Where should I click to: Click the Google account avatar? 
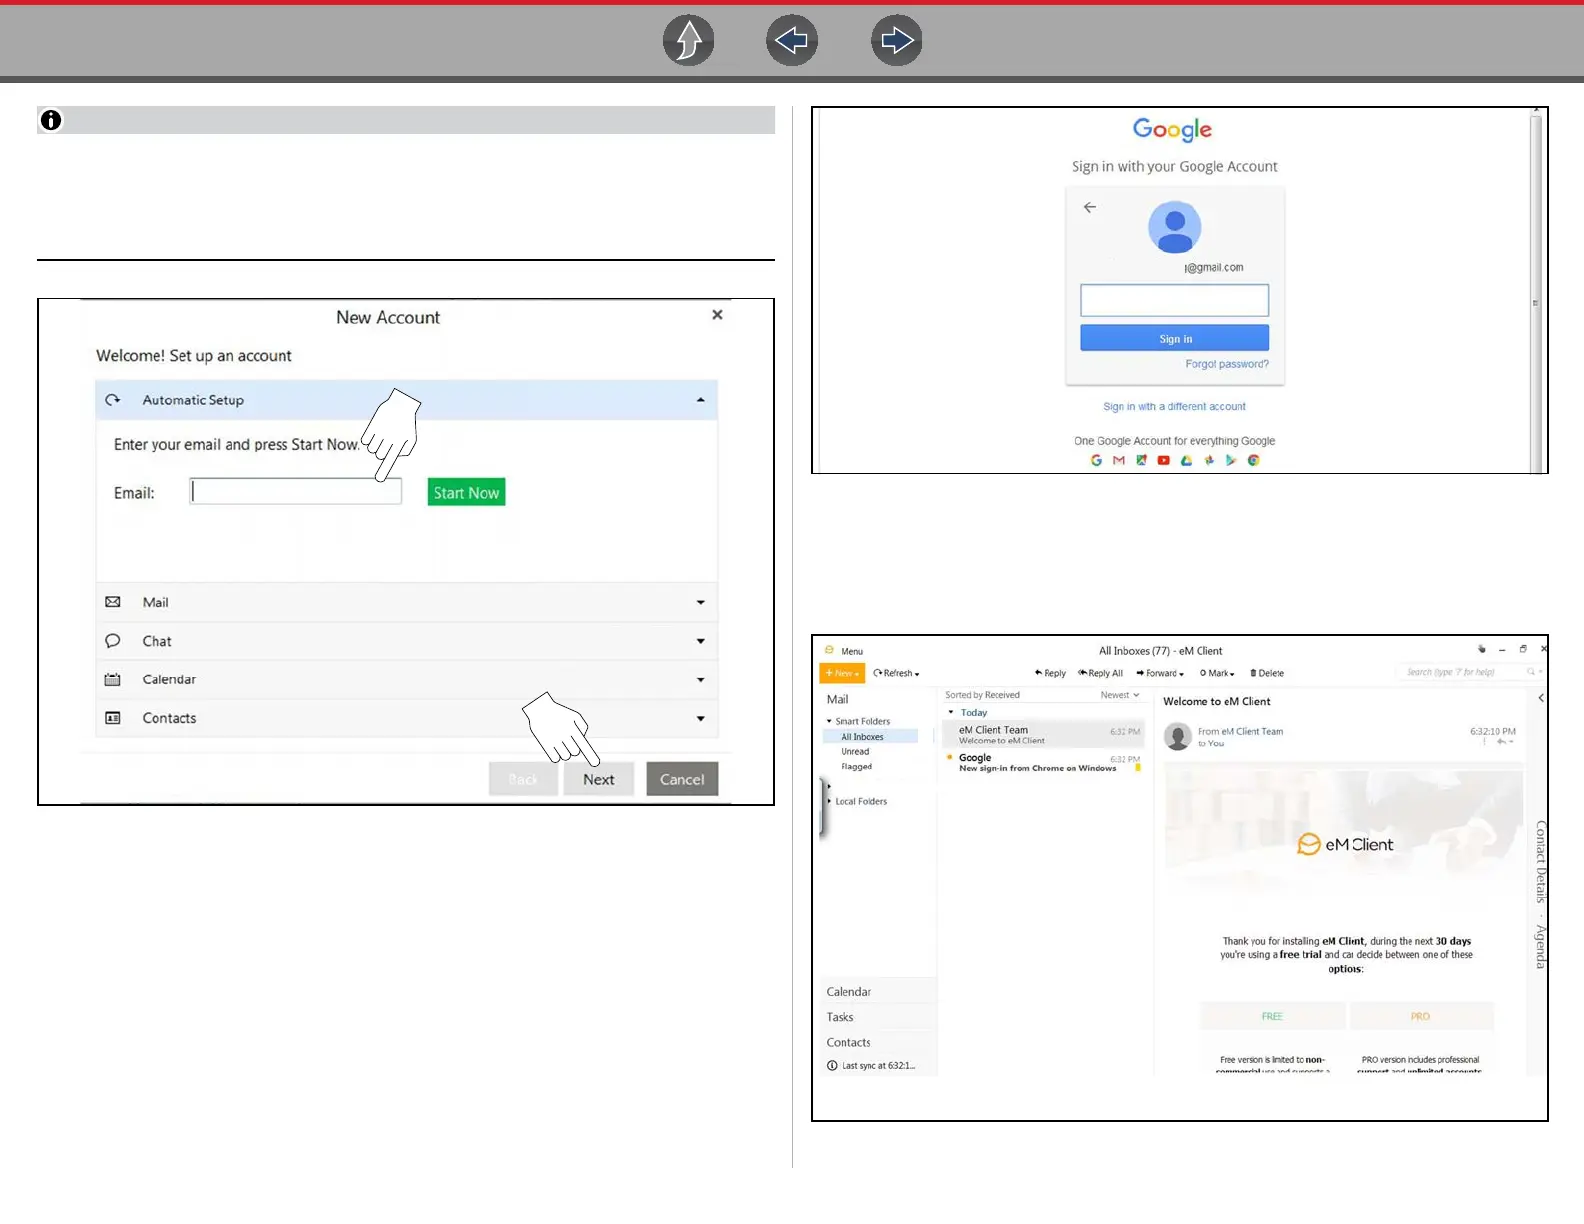(1175, 227)
